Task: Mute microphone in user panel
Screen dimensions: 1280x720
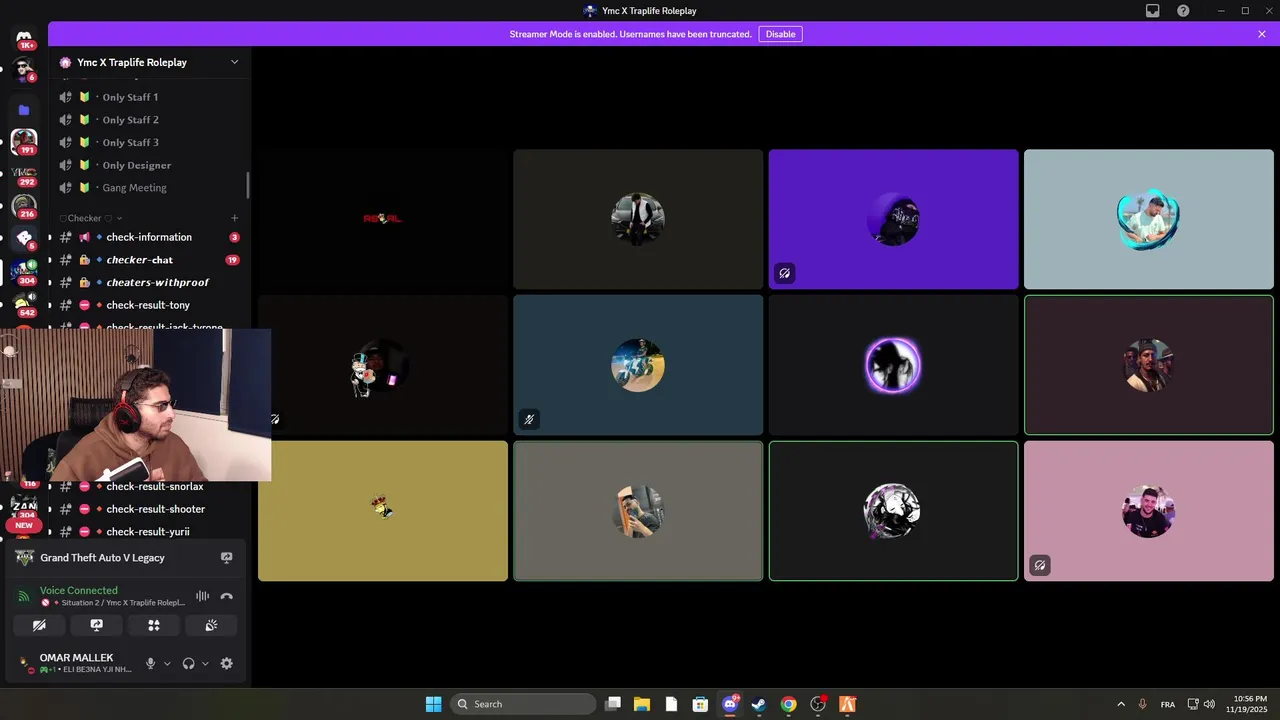Action: click(x=151, y=663)
